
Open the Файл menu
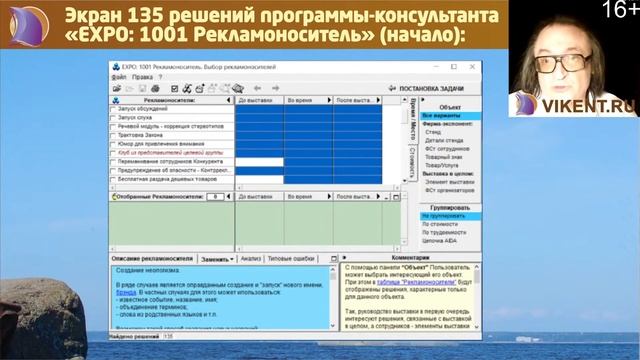[x=119, y=77]
